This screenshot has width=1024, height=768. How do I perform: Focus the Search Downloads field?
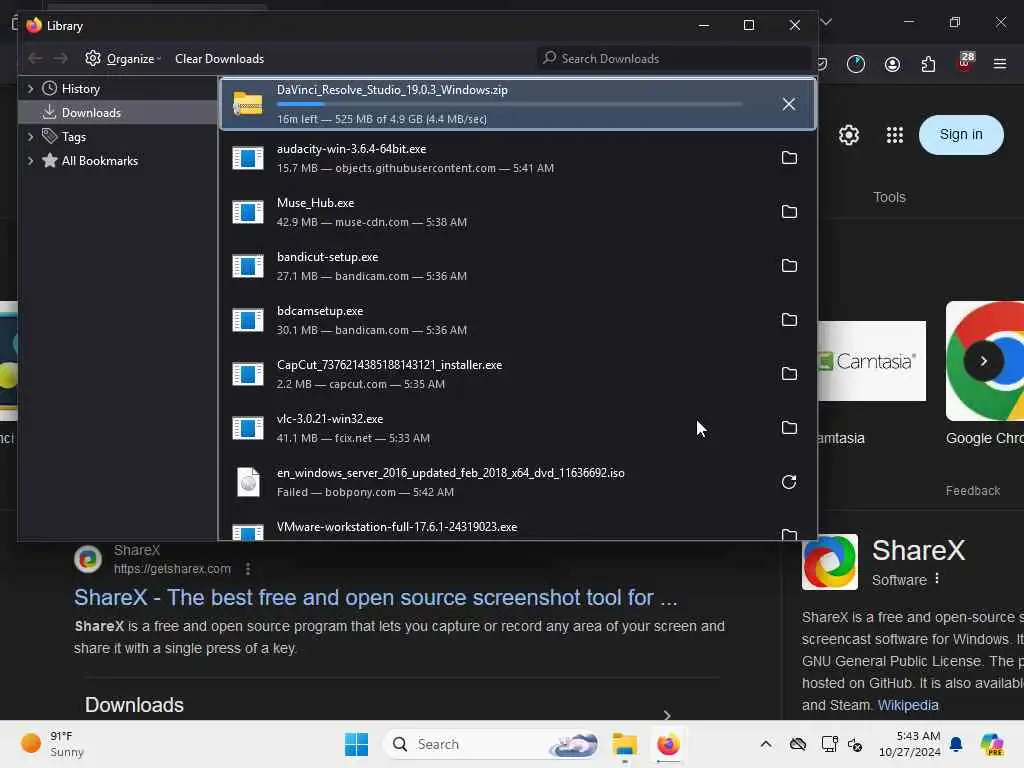674,59
